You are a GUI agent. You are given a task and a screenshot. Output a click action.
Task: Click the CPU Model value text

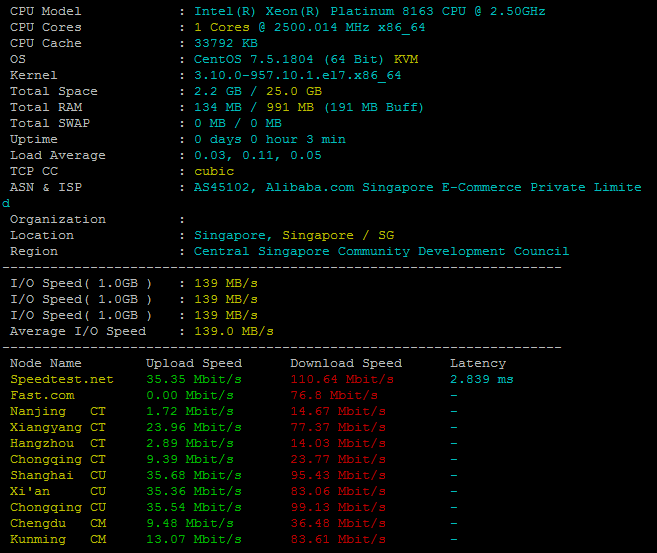[x=370, y=11]
